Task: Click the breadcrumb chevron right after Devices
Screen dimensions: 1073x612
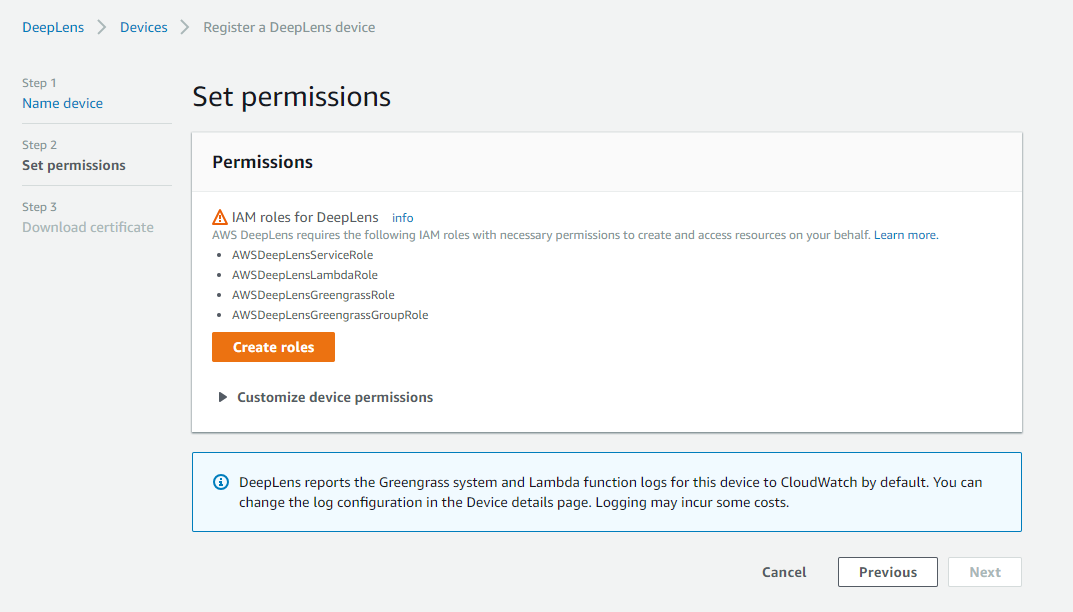Action: pos(185,27)
